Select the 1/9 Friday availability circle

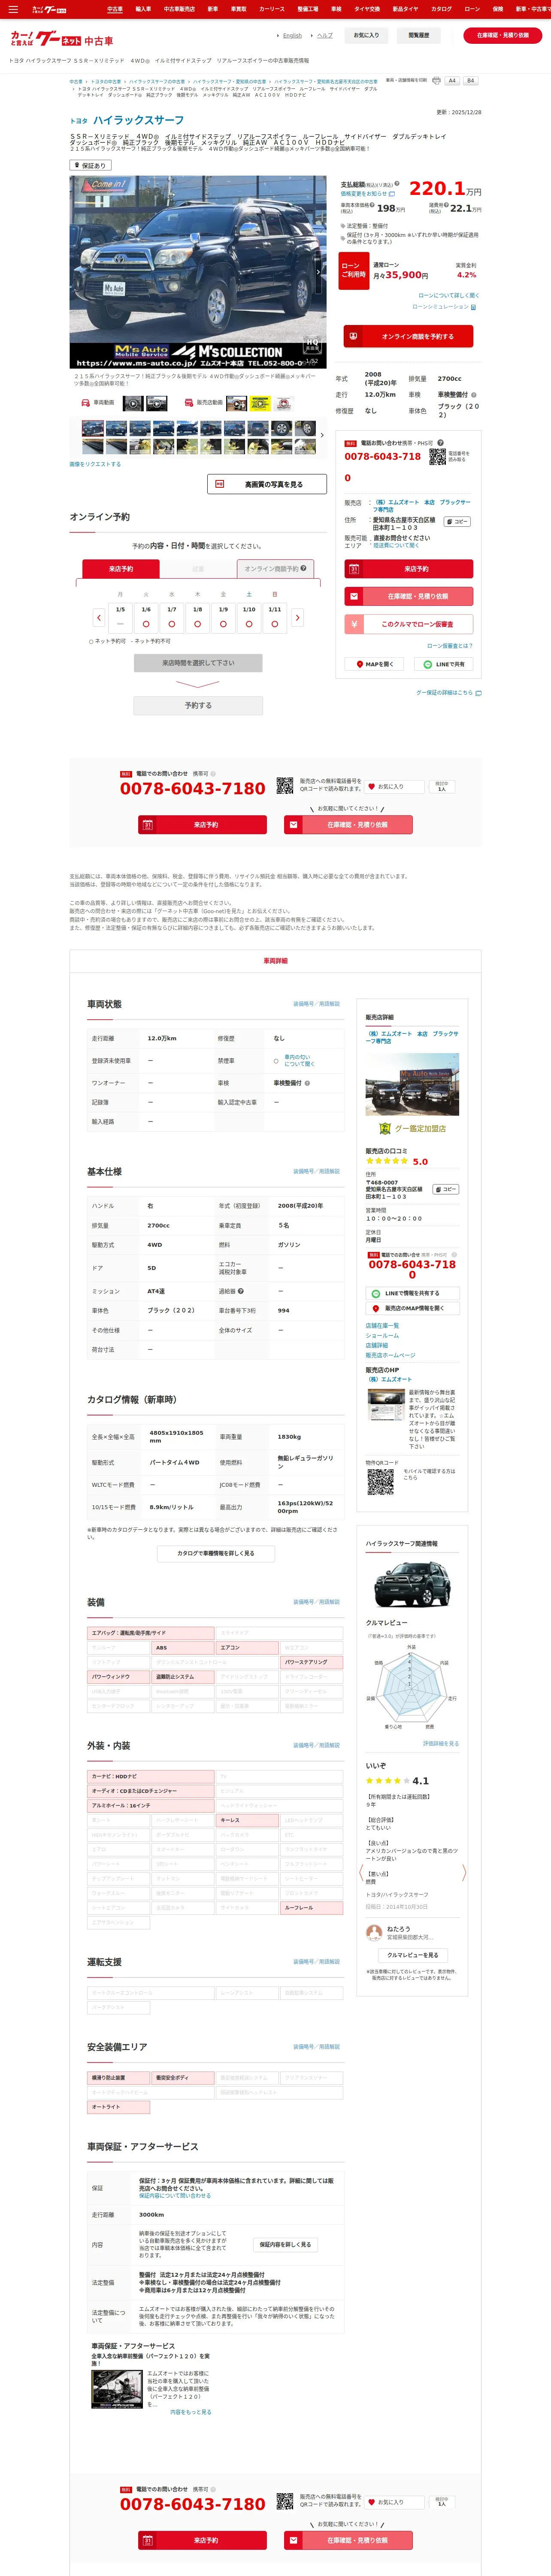(x=223, y=624)
